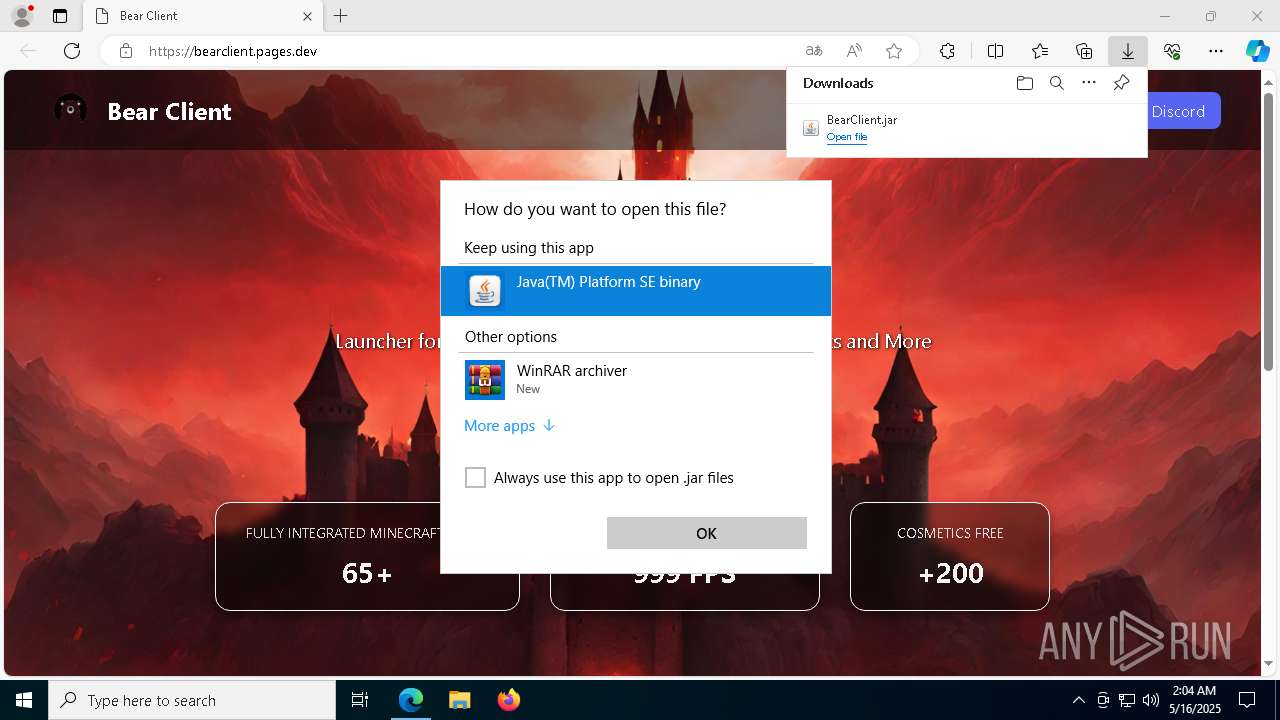Expand More apps list
This screenshot has width=1280, height=720.
pos(509,426)
